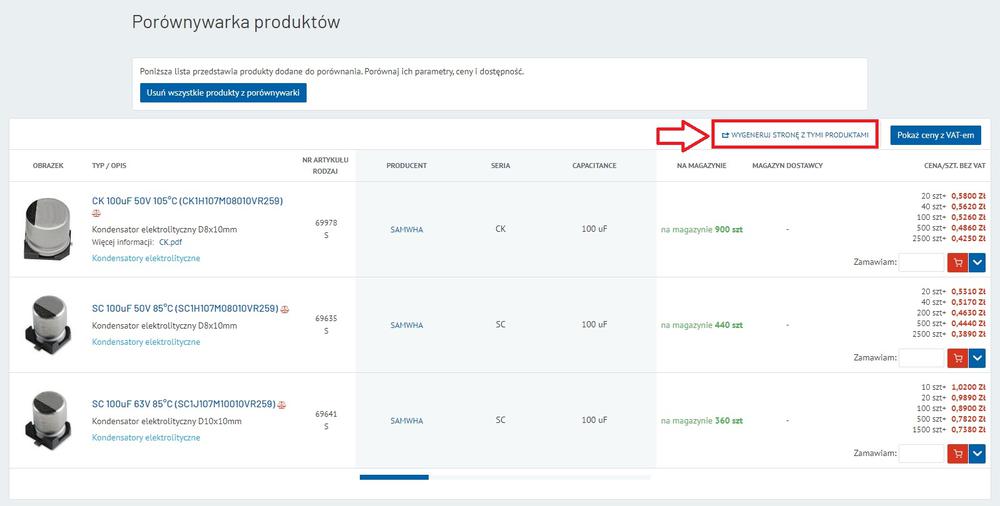
Task: Click series value CK
Action: [500, 228]
